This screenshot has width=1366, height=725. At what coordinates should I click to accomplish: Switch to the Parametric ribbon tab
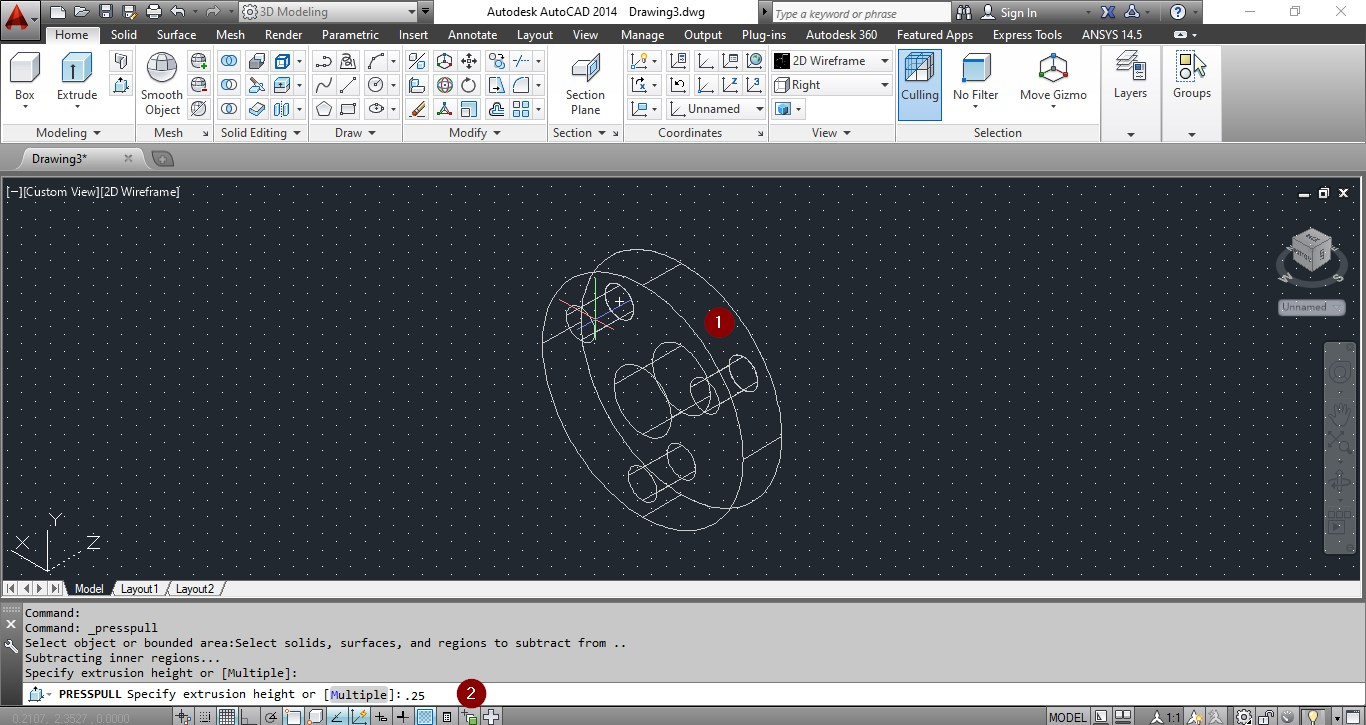tap(350, 34)
